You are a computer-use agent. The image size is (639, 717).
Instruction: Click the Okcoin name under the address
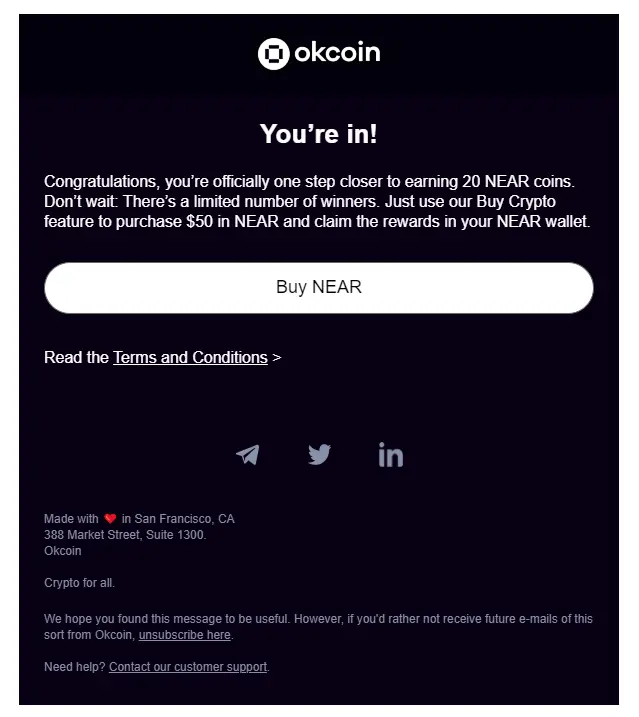[63, 551]
